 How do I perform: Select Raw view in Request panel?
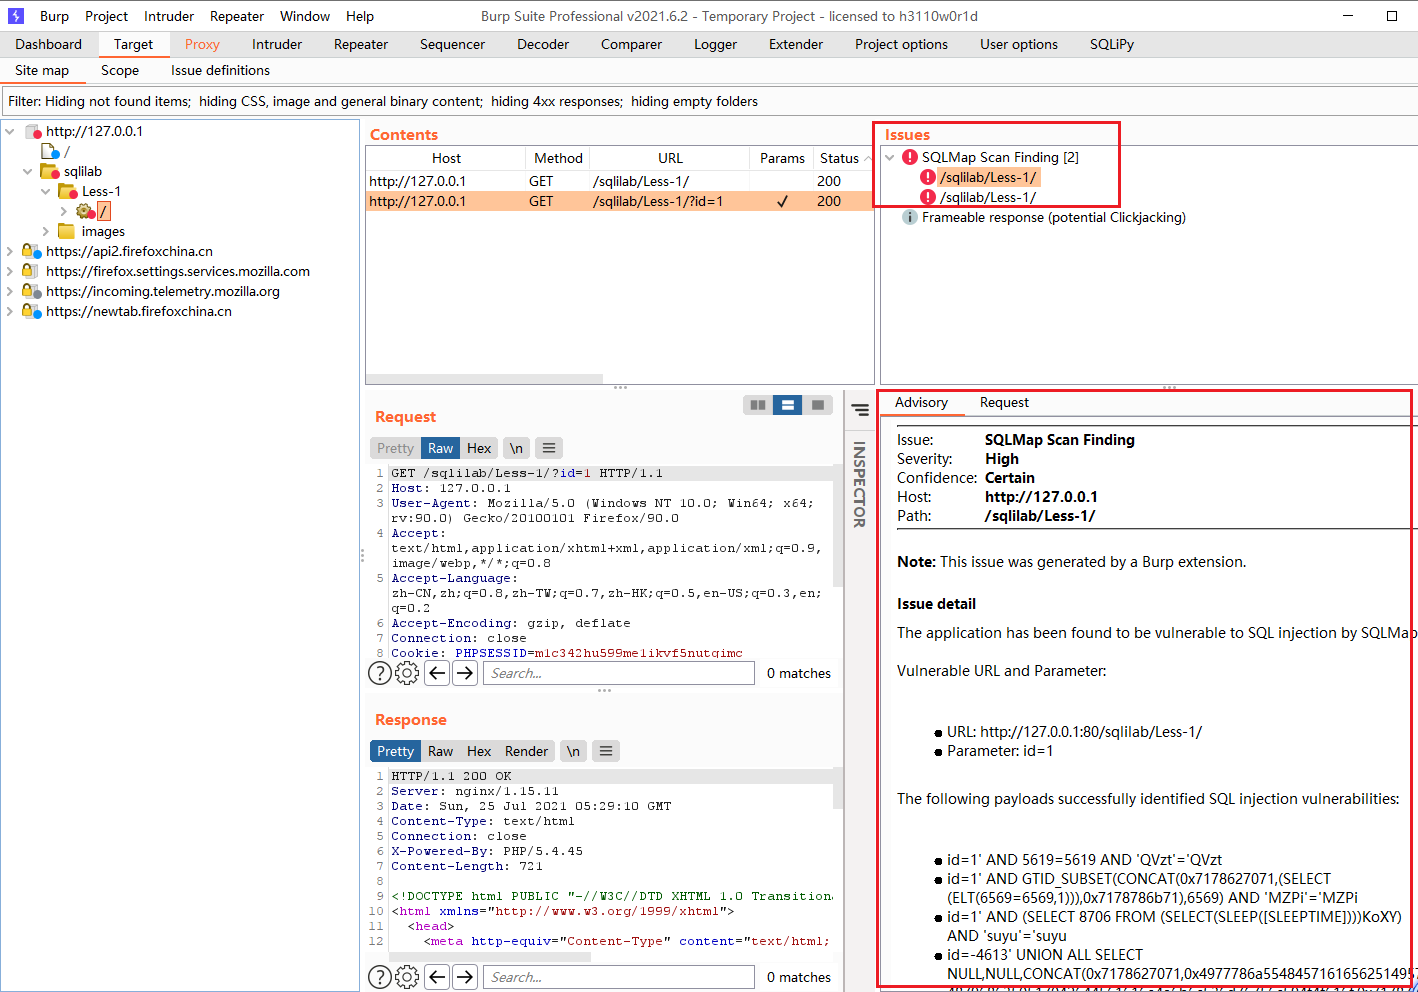pos(441,448)
